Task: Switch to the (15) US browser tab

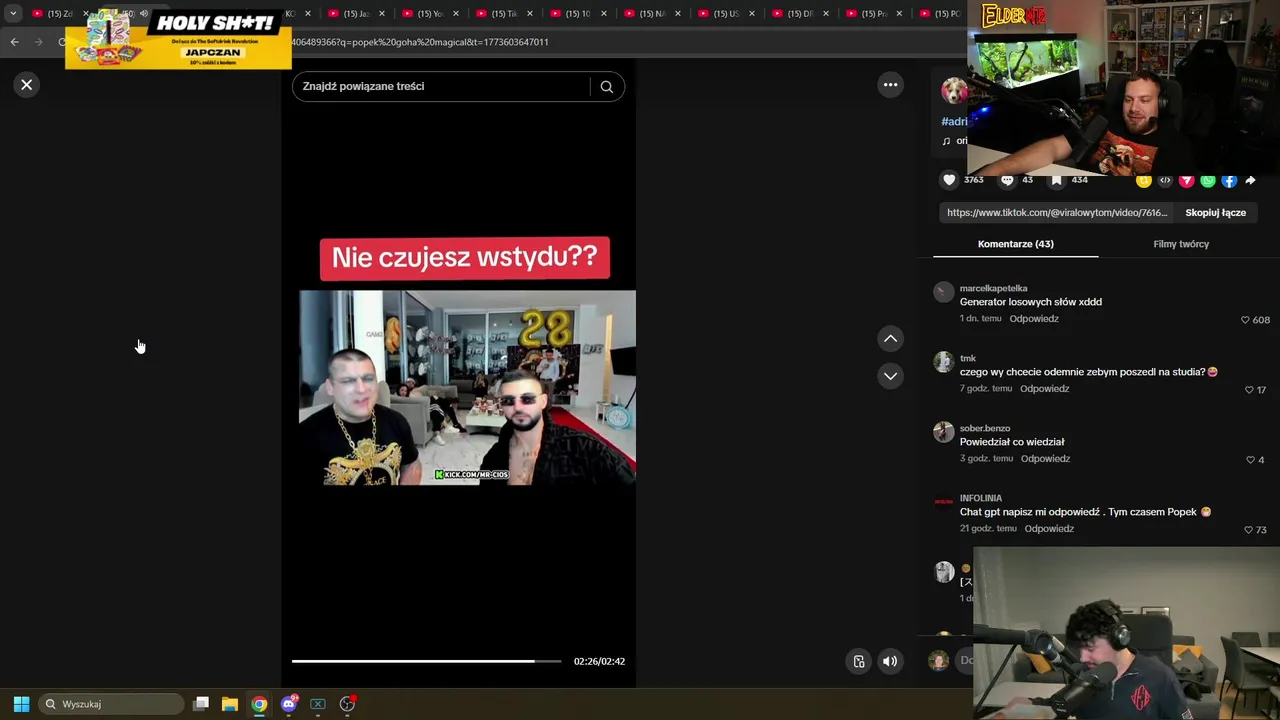Action: pos(726,14)
